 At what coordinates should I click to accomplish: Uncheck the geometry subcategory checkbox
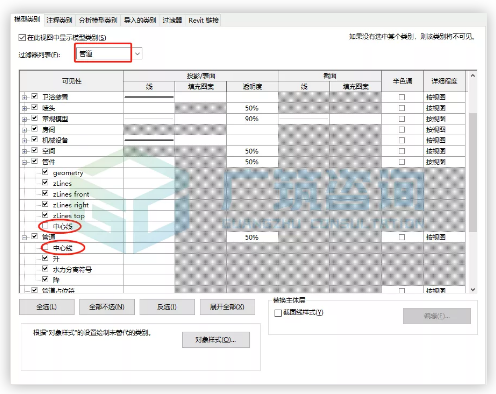[45, 172]
